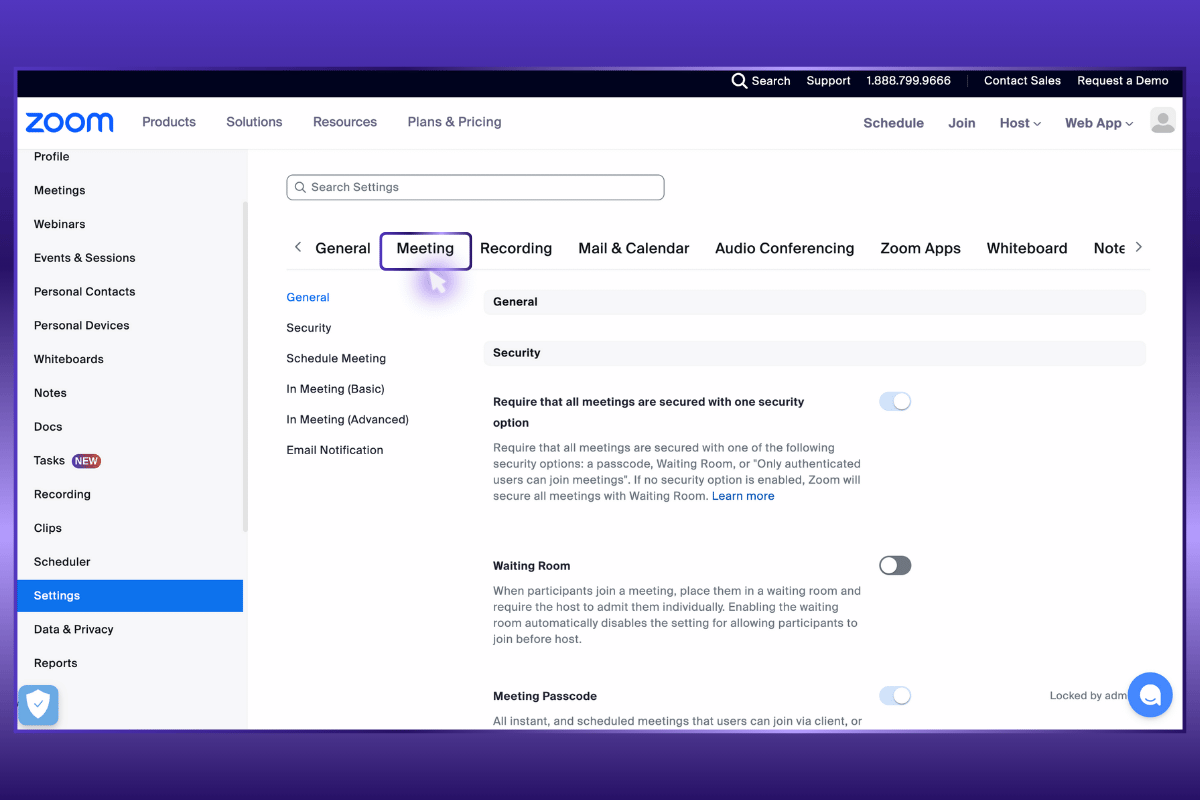Viewport: 1200px width, 800px height.
Task: Expand the Host dropdown
Action: [1020, 123]
